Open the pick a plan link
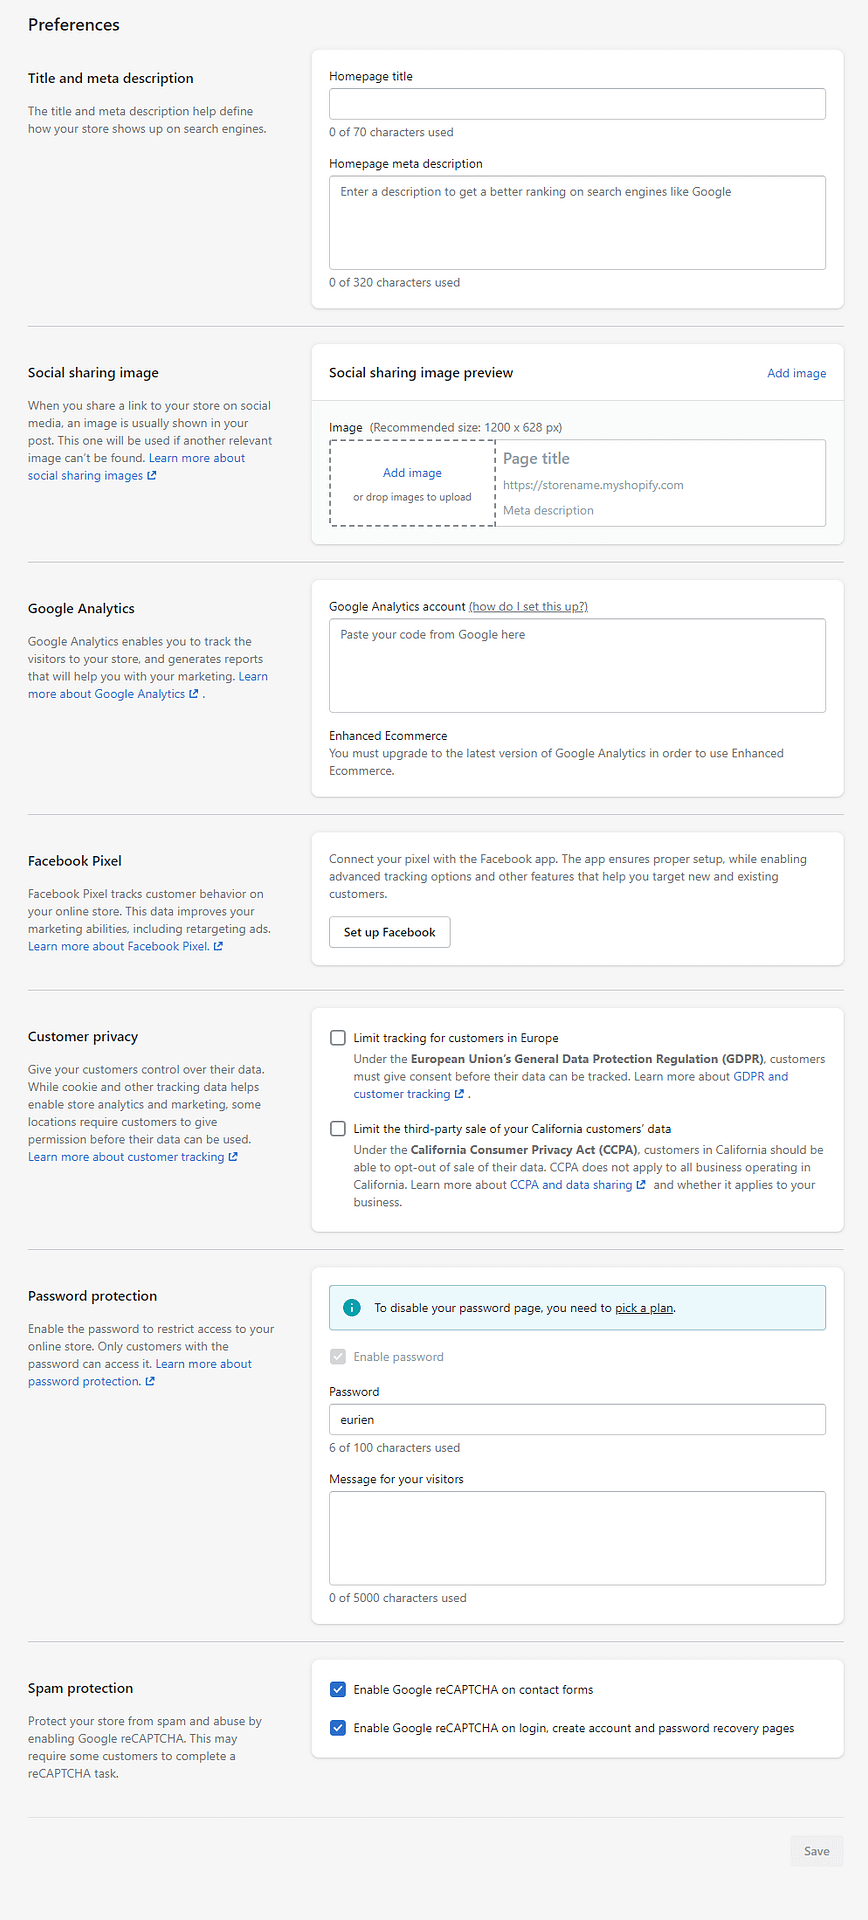 click(644, 1308)
